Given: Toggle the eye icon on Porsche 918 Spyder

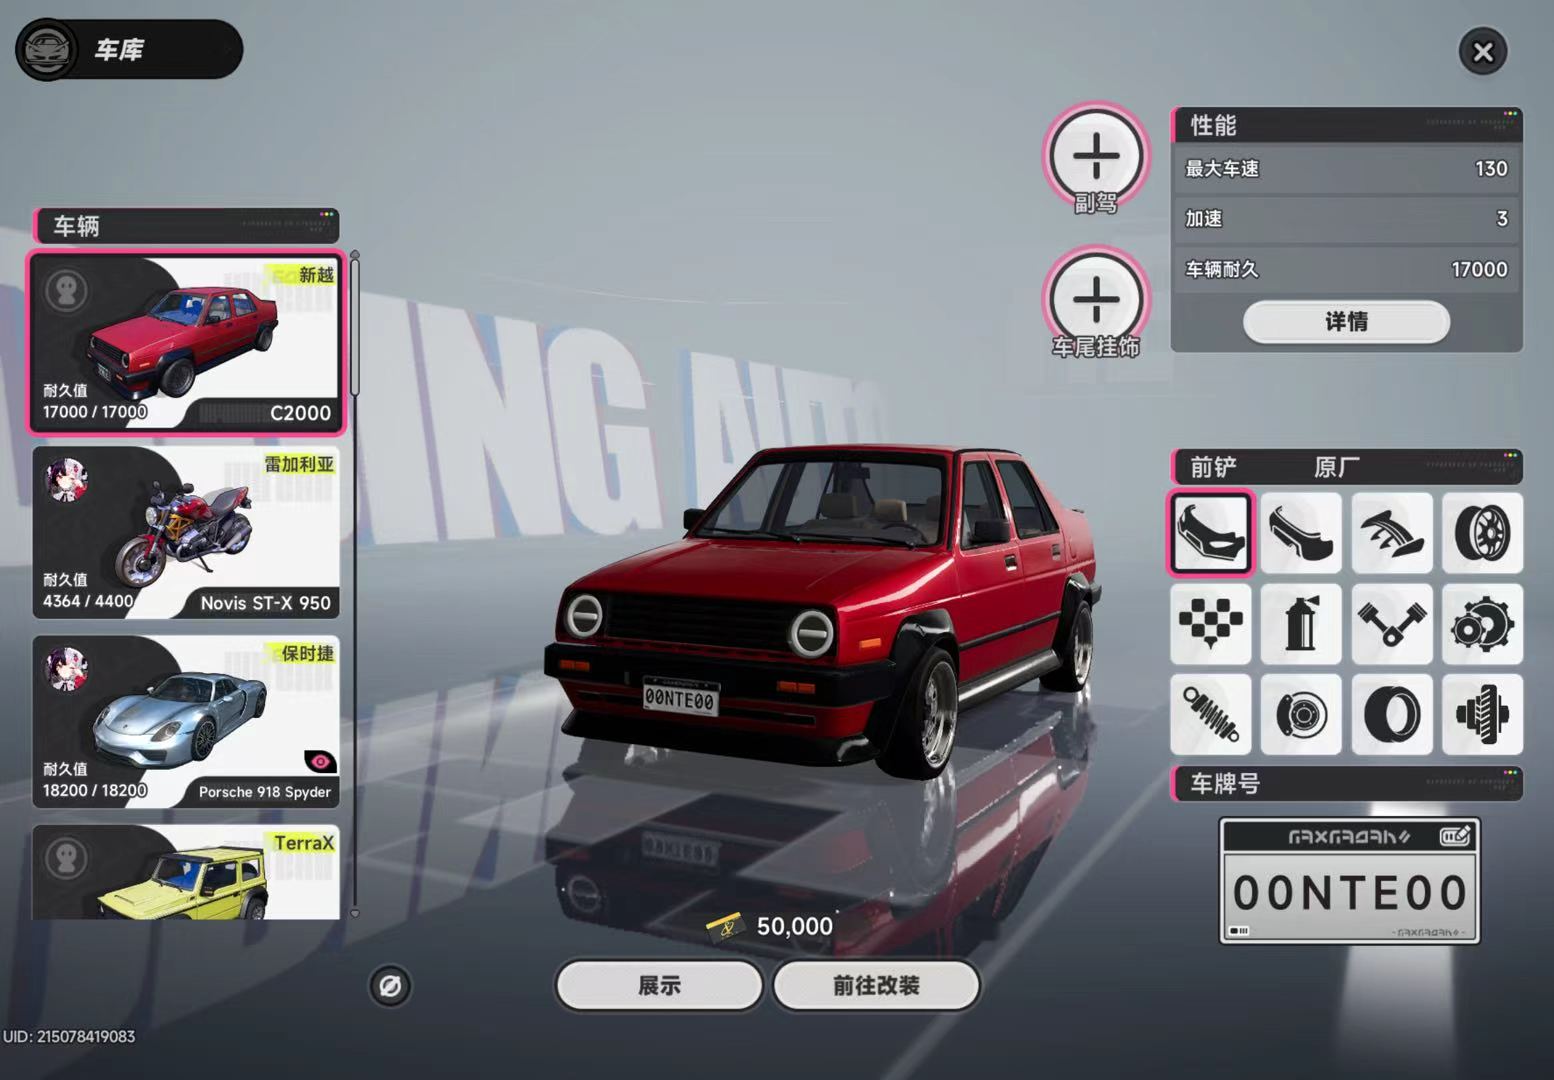Looking at the screenshot, I should point(320,762).
